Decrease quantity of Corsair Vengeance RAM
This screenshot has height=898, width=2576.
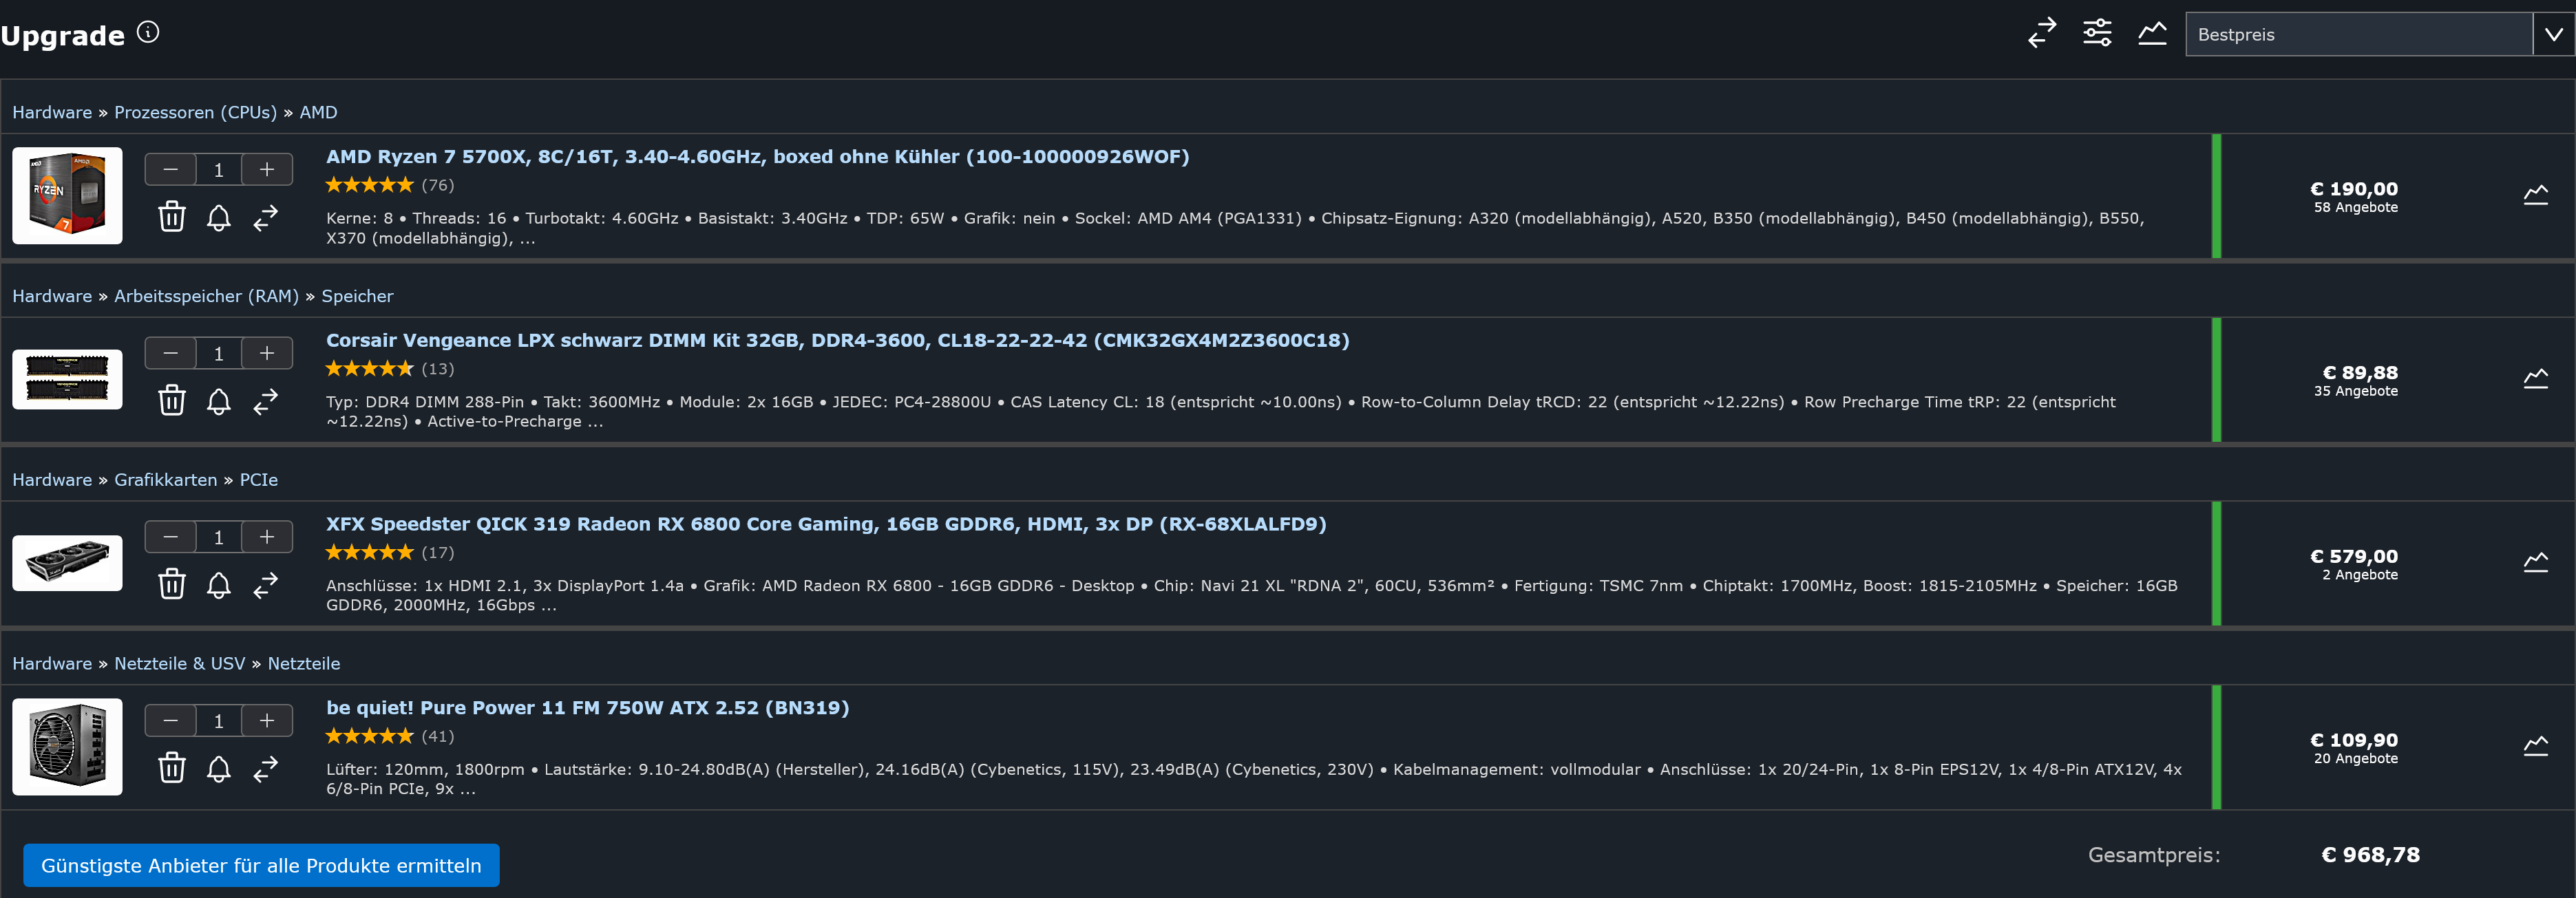point(171,353)
